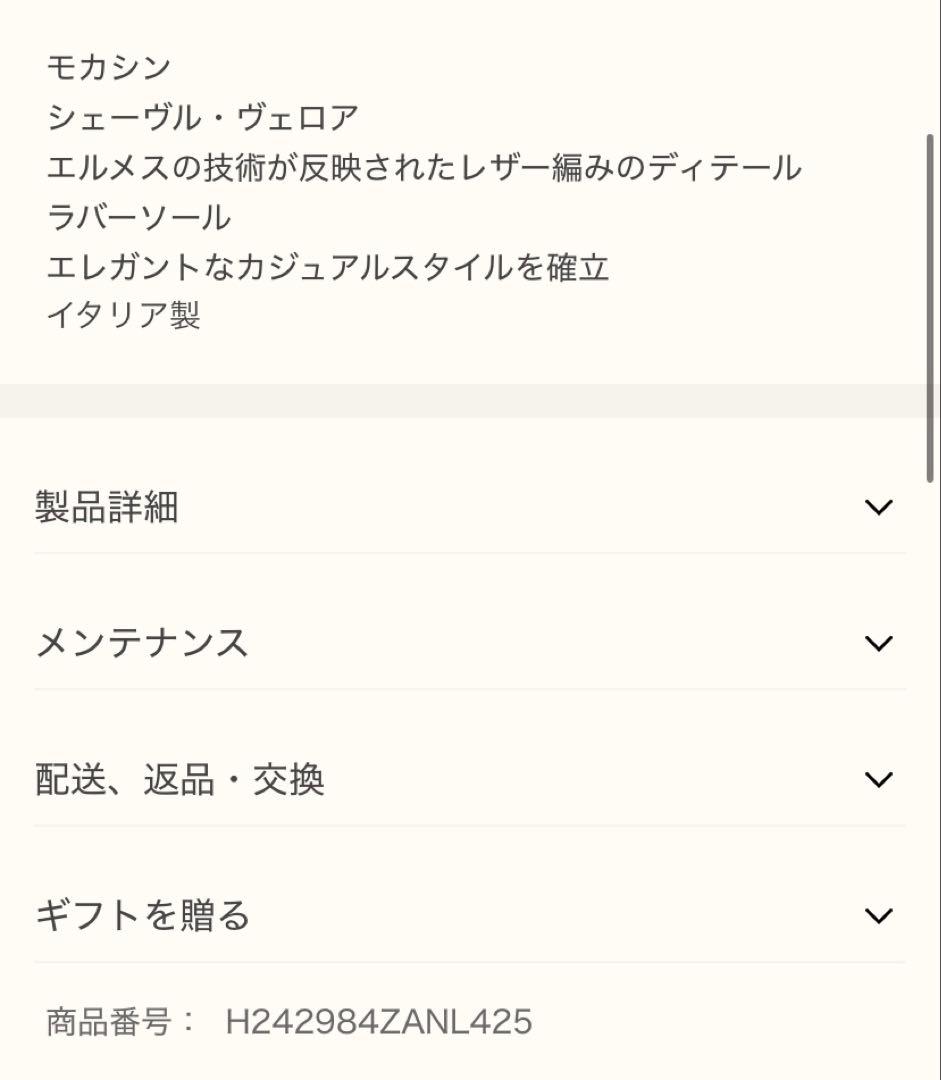Click the vertical scrollbar thumb

(930, 308)
